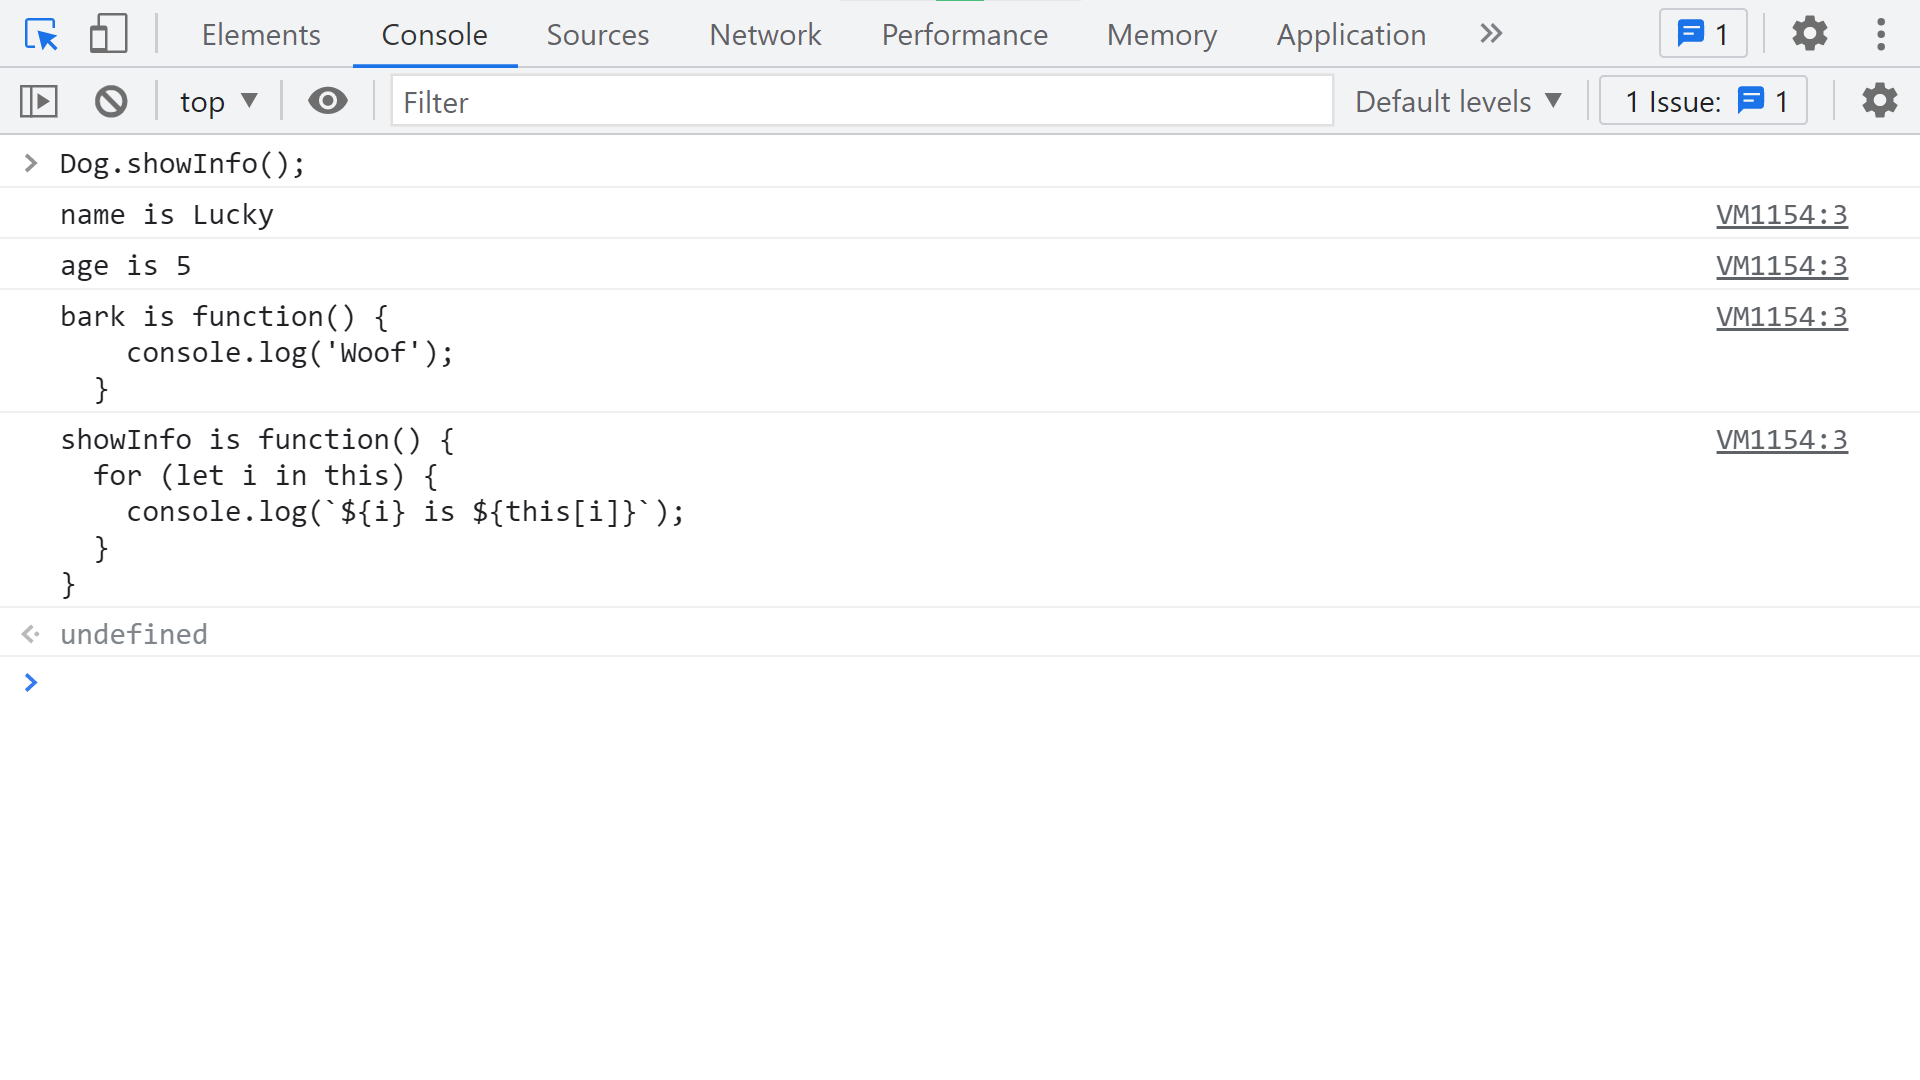
Task: Activate the inspect element picker icon
Action: pyautogui.click(x=41, y=35)
